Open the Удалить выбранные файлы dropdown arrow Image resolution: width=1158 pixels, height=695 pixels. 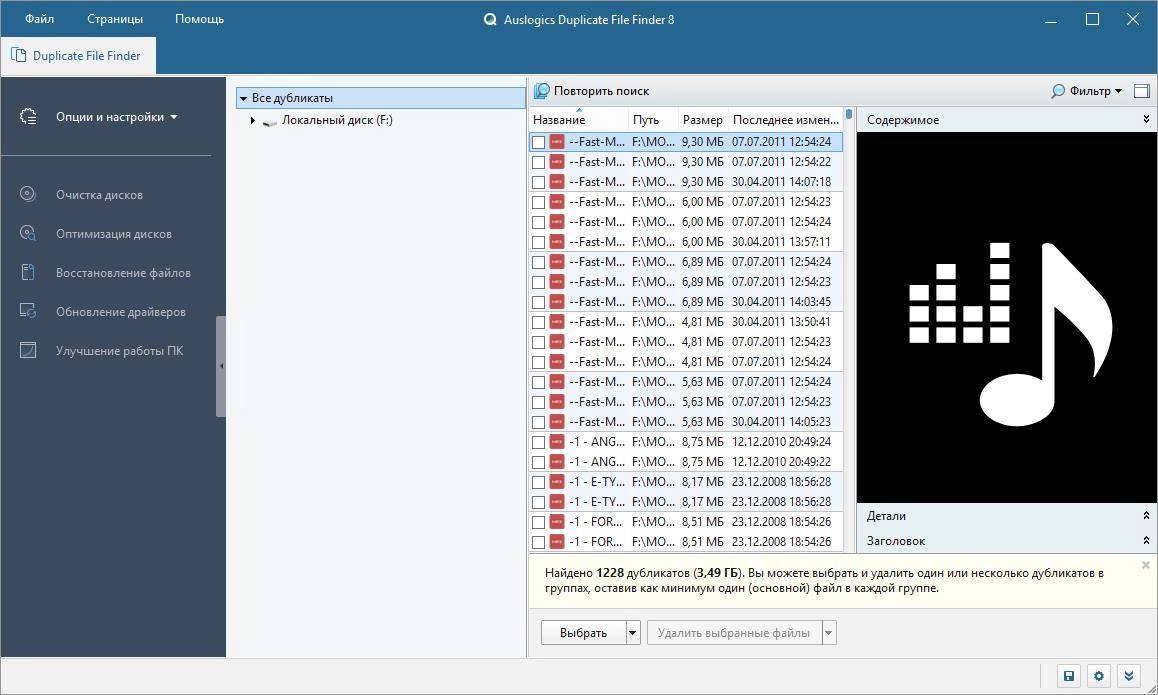(x=829, y=633)
